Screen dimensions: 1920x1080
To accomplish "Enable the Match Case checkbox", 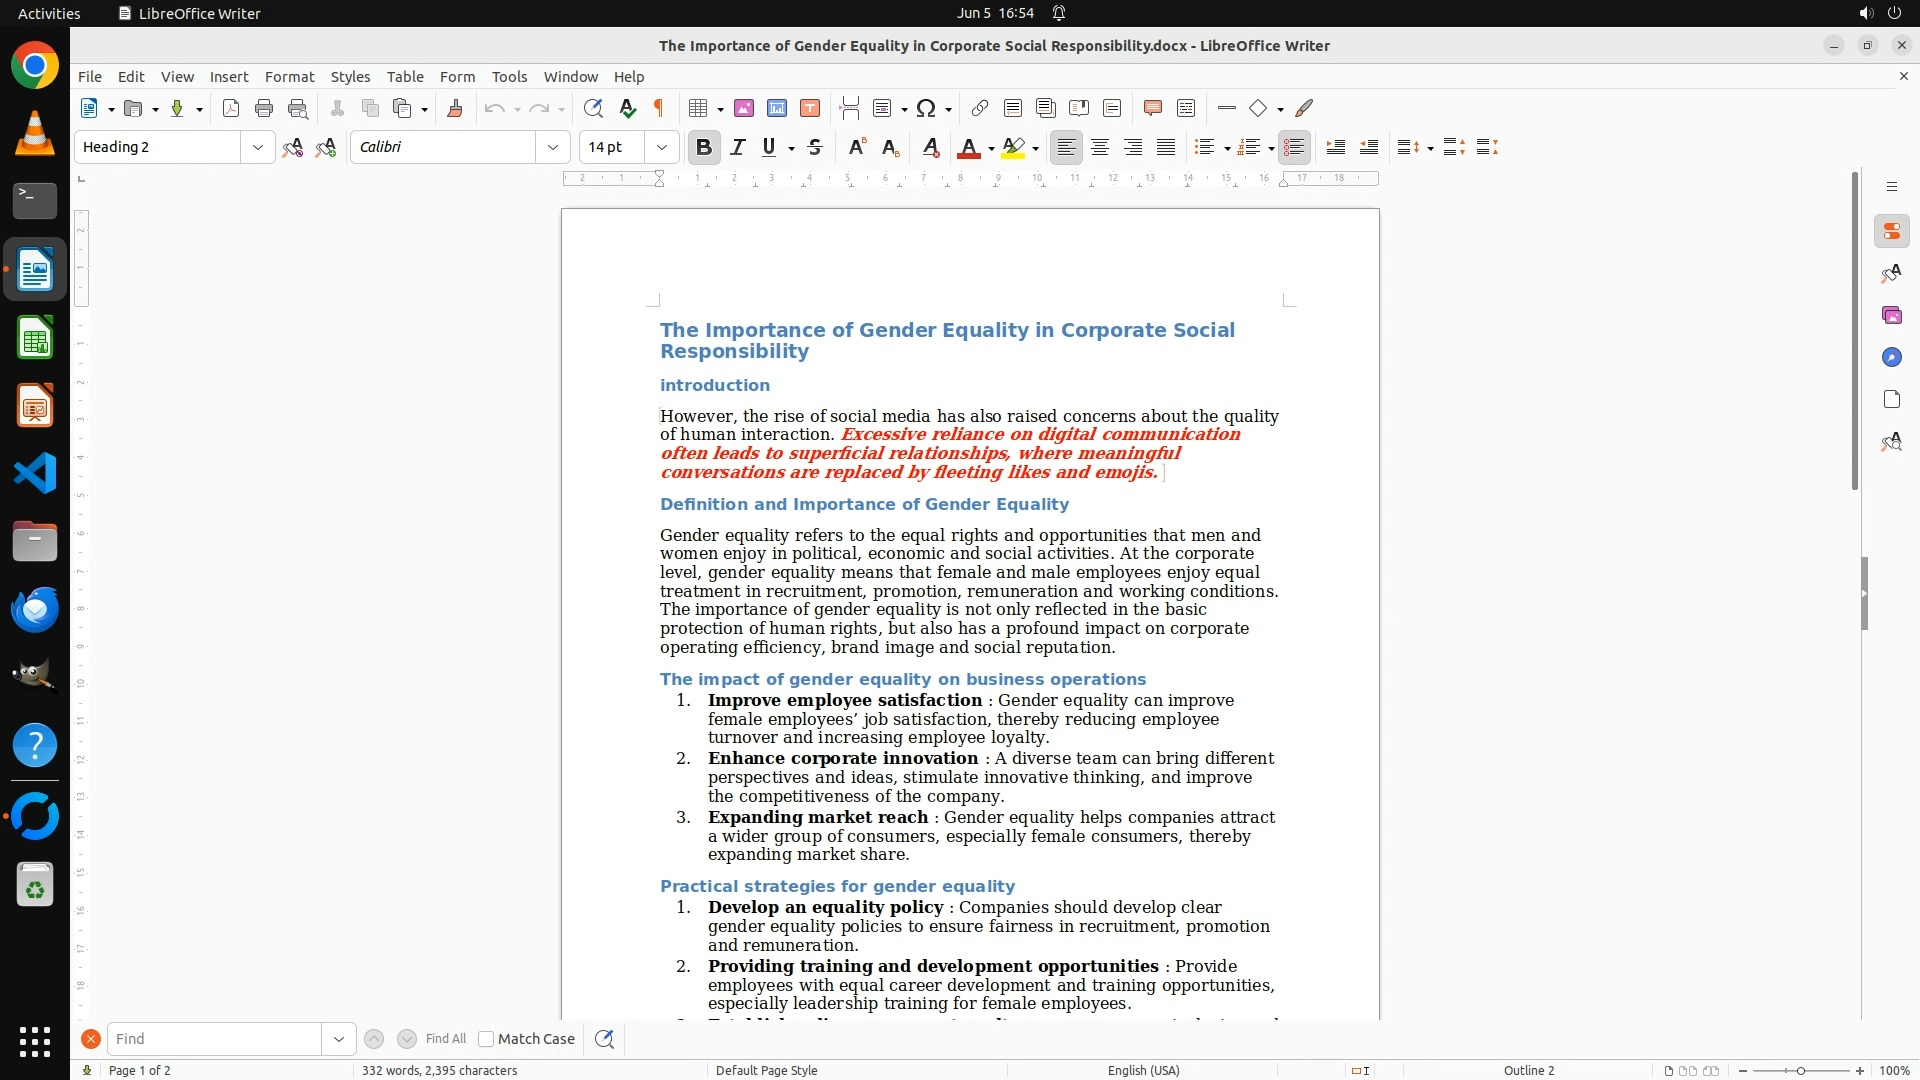I will 486,1039.
